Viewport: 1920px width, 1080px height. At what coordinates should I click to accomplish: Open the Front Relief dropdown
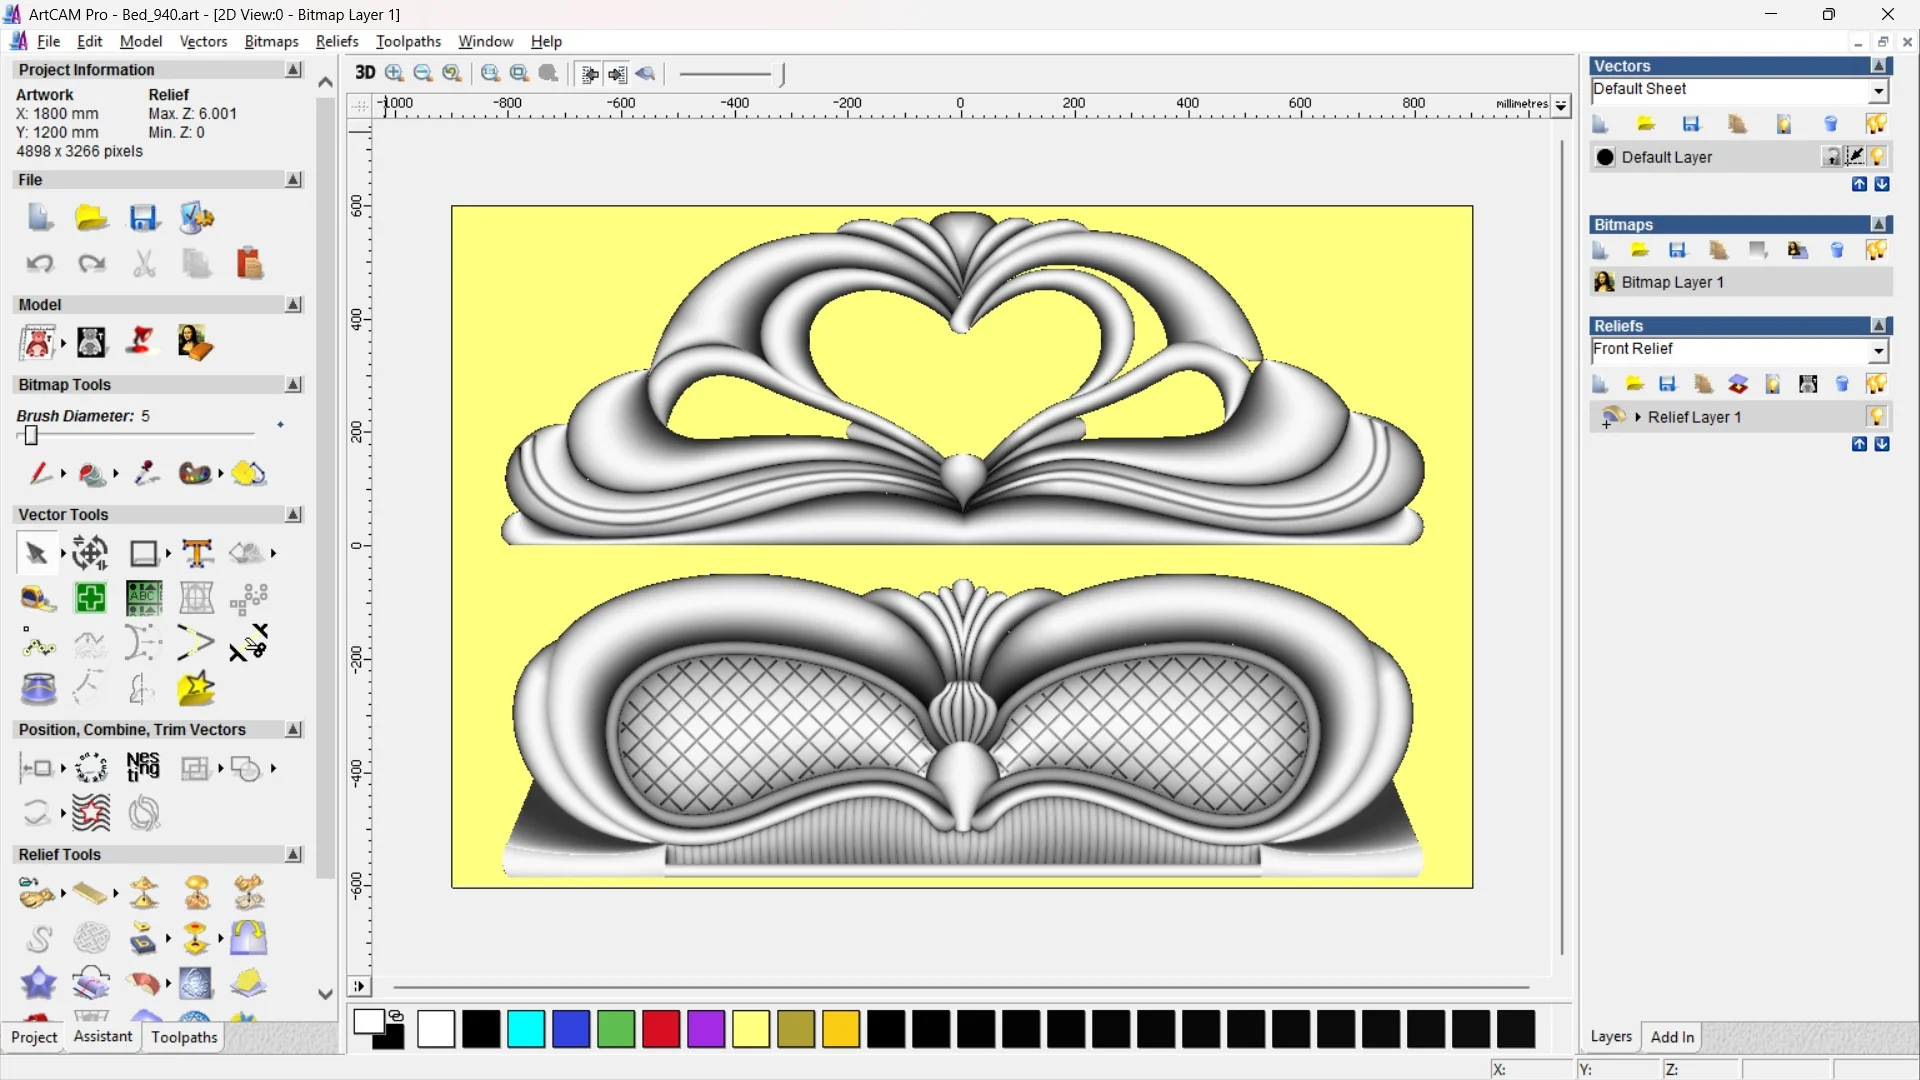tap(1878, 350)
